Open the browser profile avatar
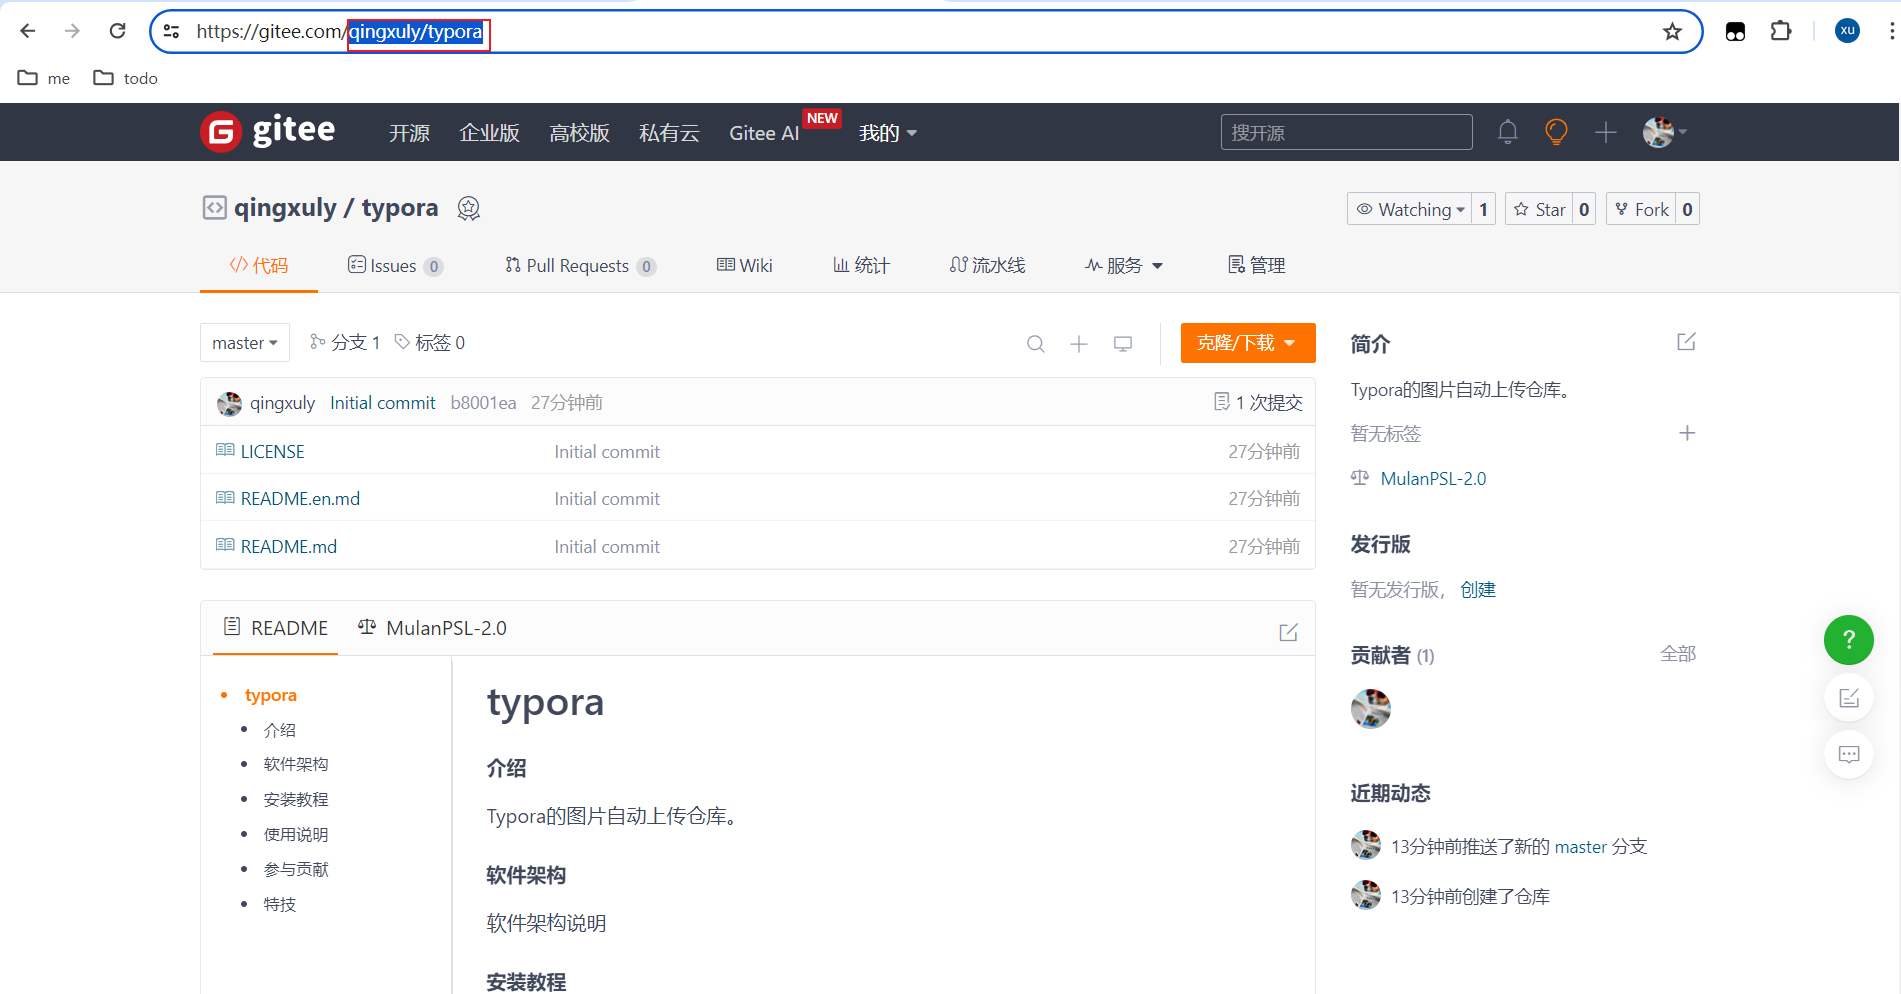This screenshot has height=994, width=1901. [x=1847, y=31]
